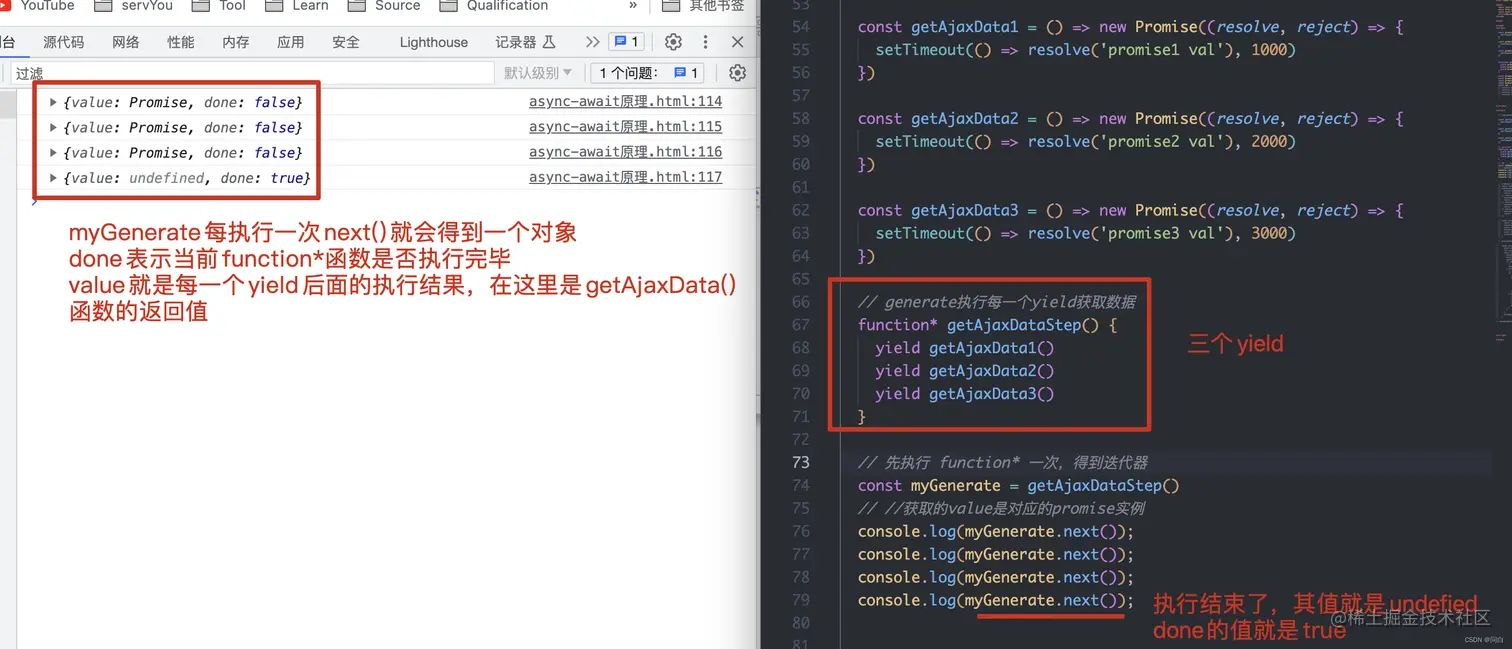Open the Source bookmark folder
This screenshot has height=649, width=1512.
click(x=384, y=6)
